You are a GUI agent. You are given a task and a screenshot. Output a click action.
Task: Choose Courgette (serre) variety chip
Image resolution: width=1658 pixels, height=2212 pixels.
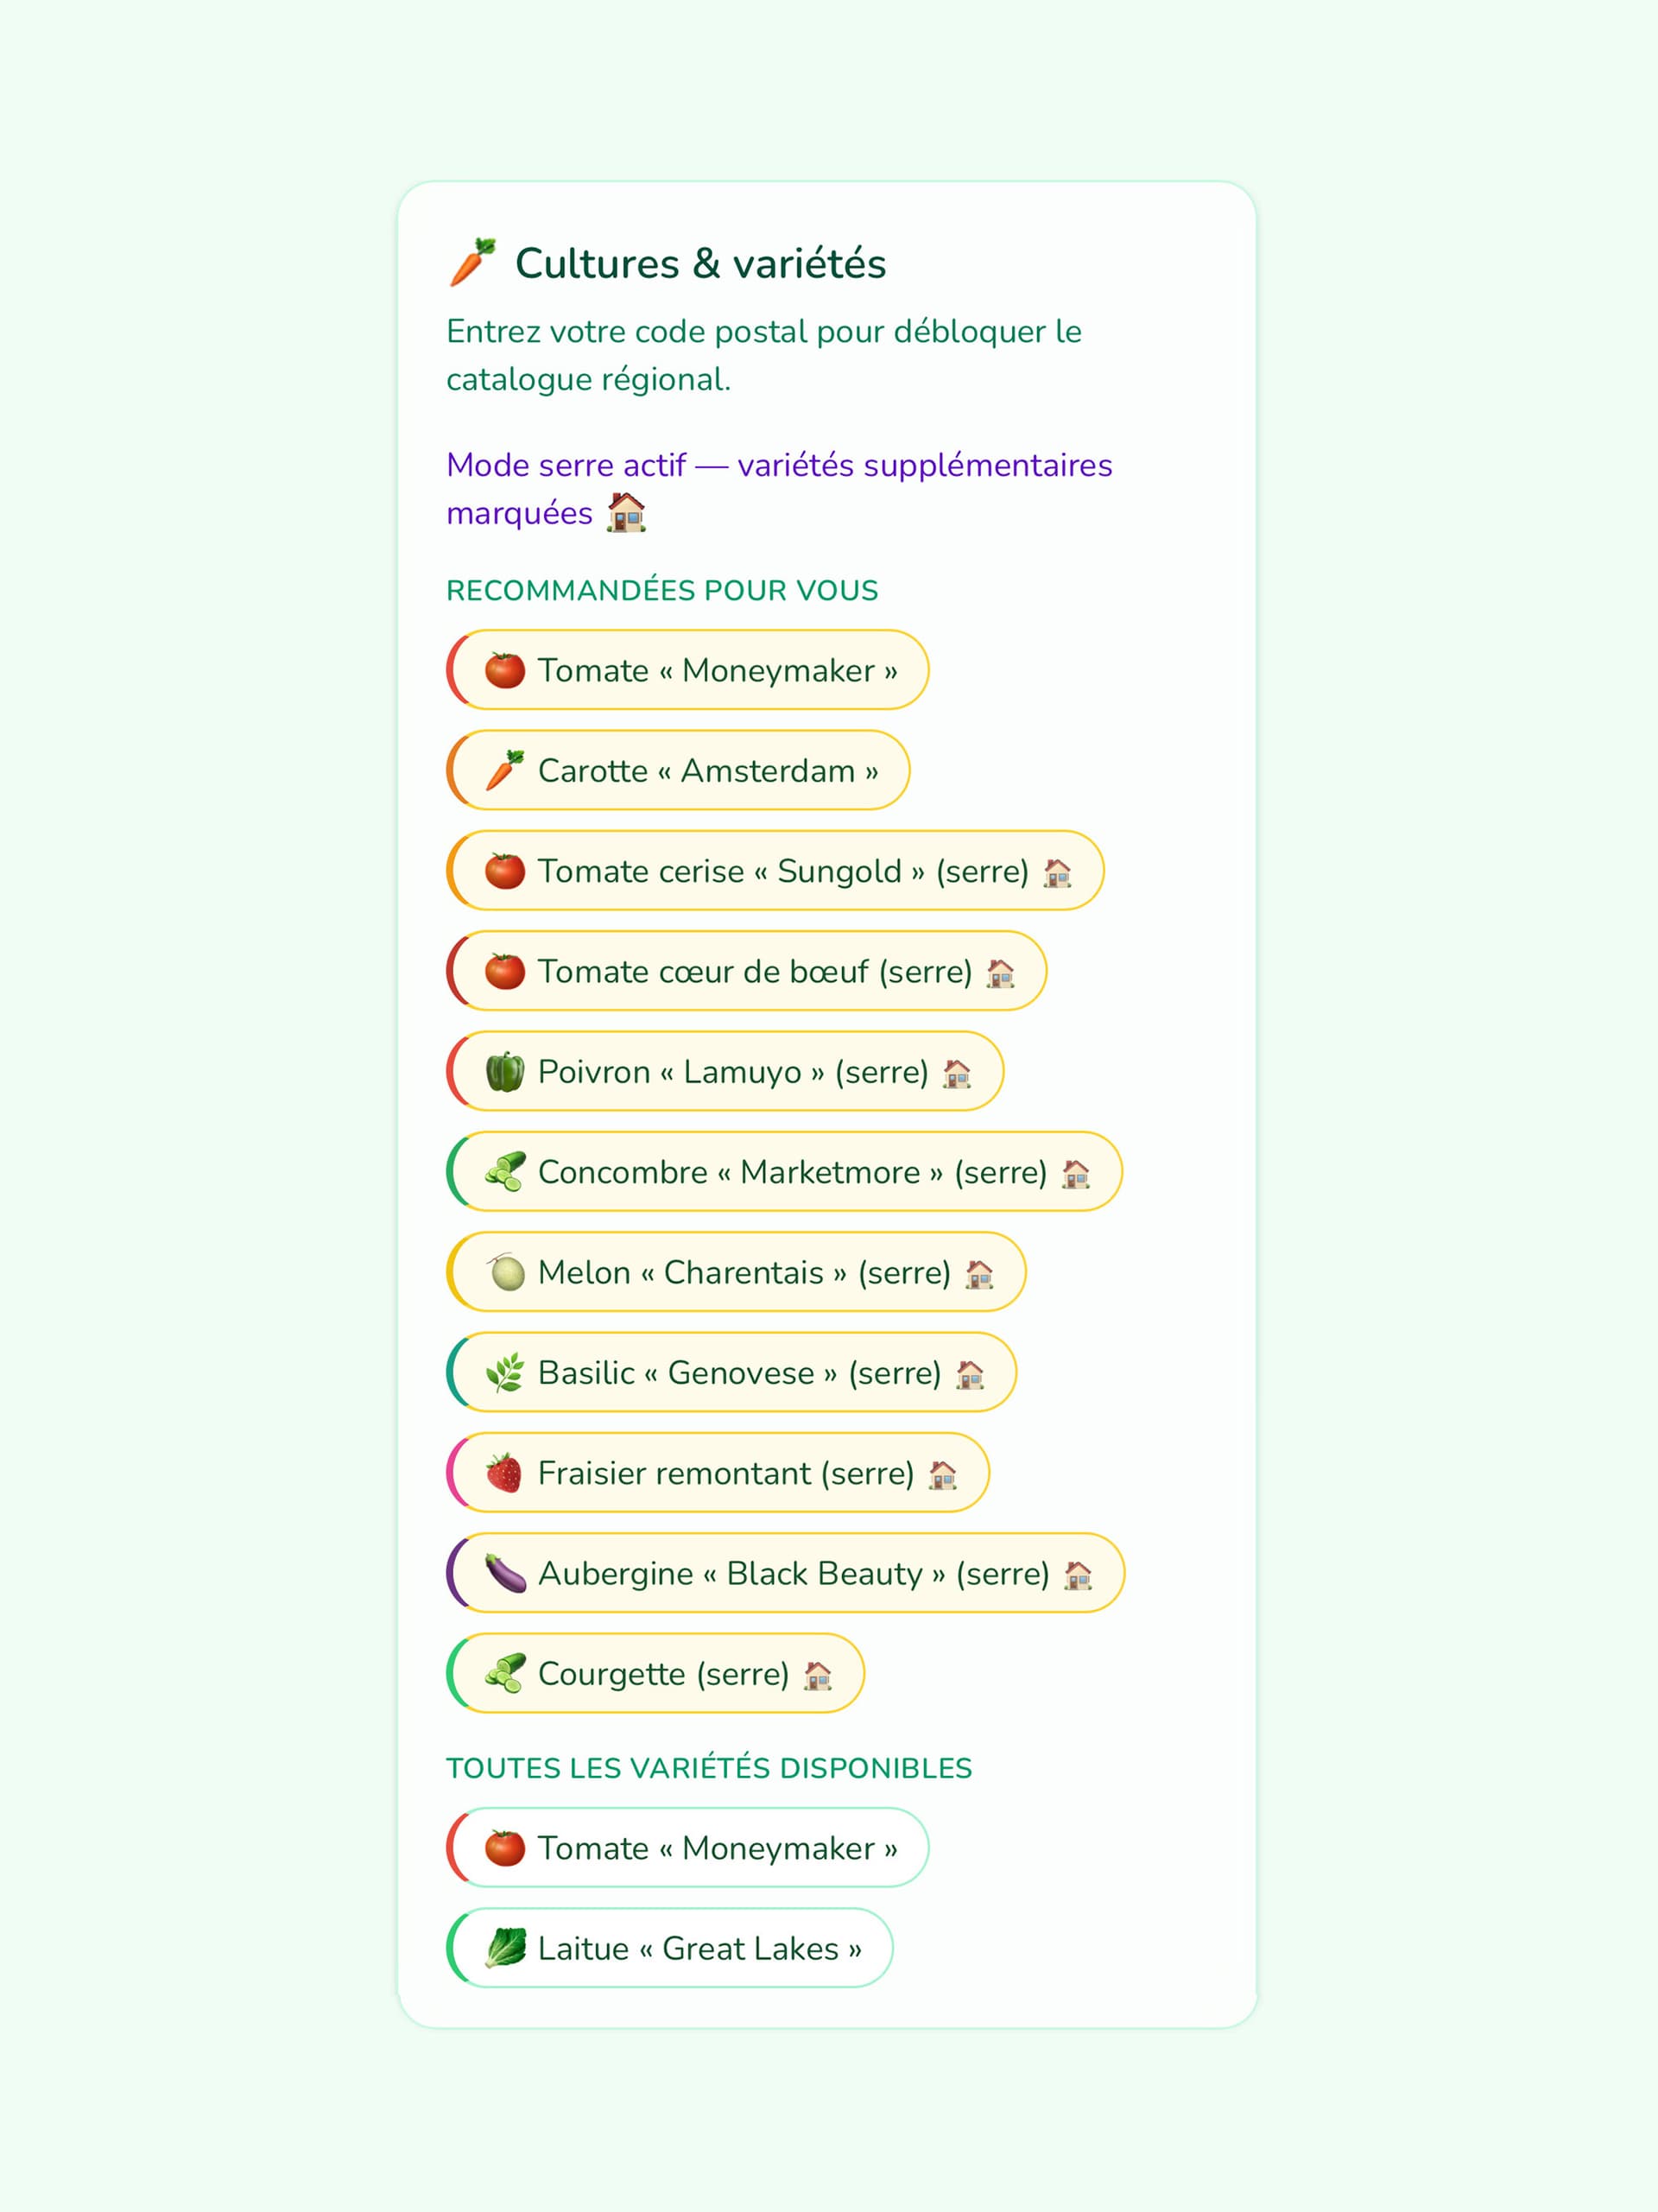click(x=655, y=1673)
